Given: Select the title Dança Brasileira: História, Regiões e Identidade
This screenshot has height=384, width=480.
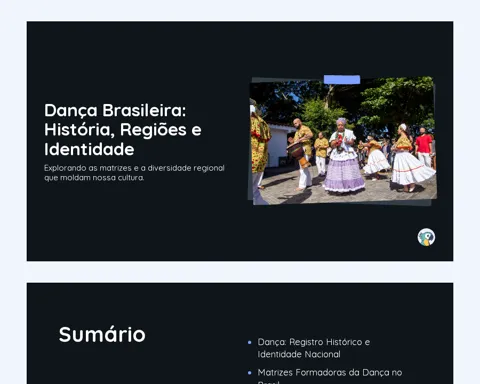Looking at the screenshot, I should [x=123, y=129].
